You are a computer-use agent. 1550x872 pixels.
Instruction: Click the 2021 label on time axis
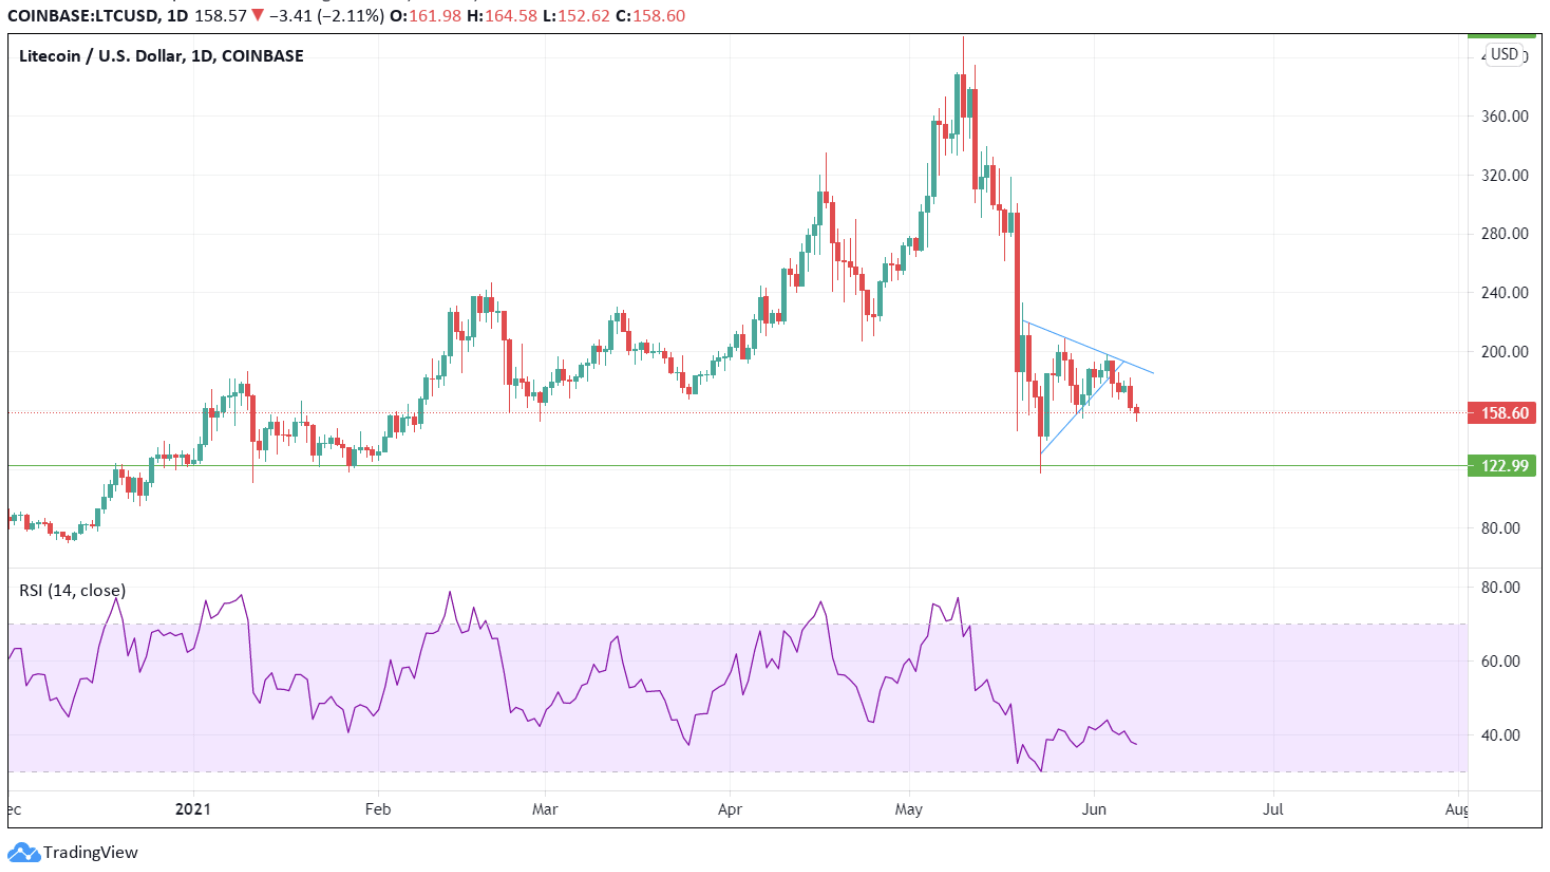(x=193, y=809)
